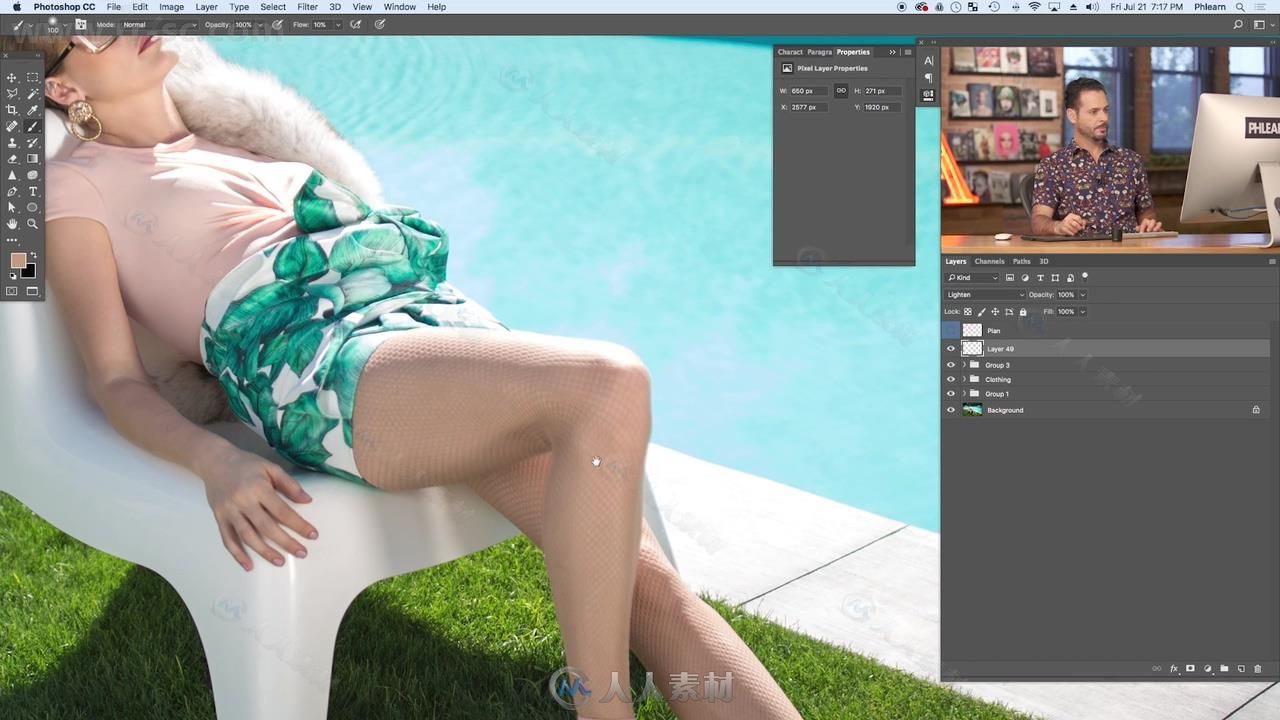This screenshot has width=1280, height=720.
Task: Select the Eyedropper tool
Action: 33,110
